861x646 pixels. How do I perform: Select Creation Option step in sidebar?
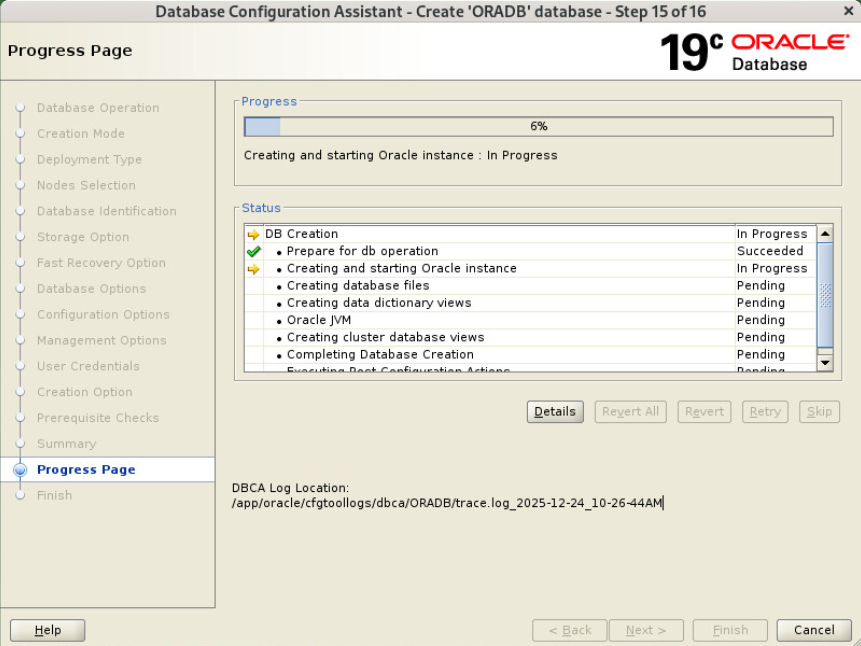(x=85, y=392)
